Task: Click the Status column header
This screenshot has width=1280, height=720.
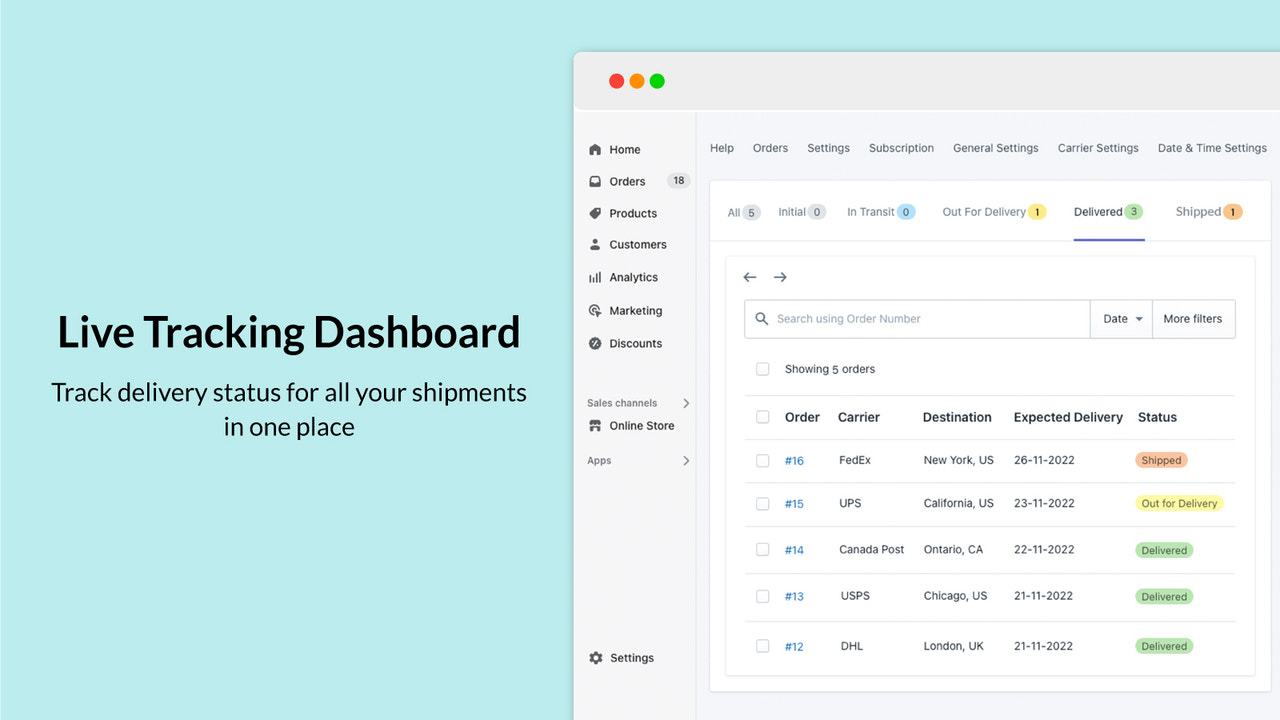Action: pyautogui.click(x=1157, y=417)
